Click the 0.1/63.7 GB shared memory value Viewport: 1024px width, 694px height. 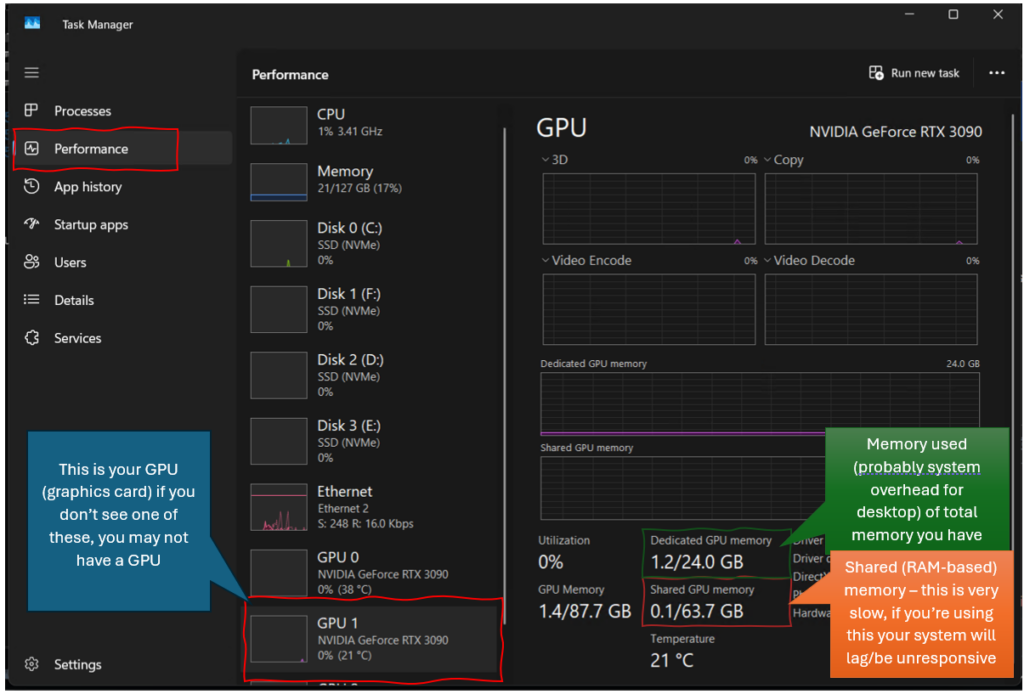coord(696,611)
